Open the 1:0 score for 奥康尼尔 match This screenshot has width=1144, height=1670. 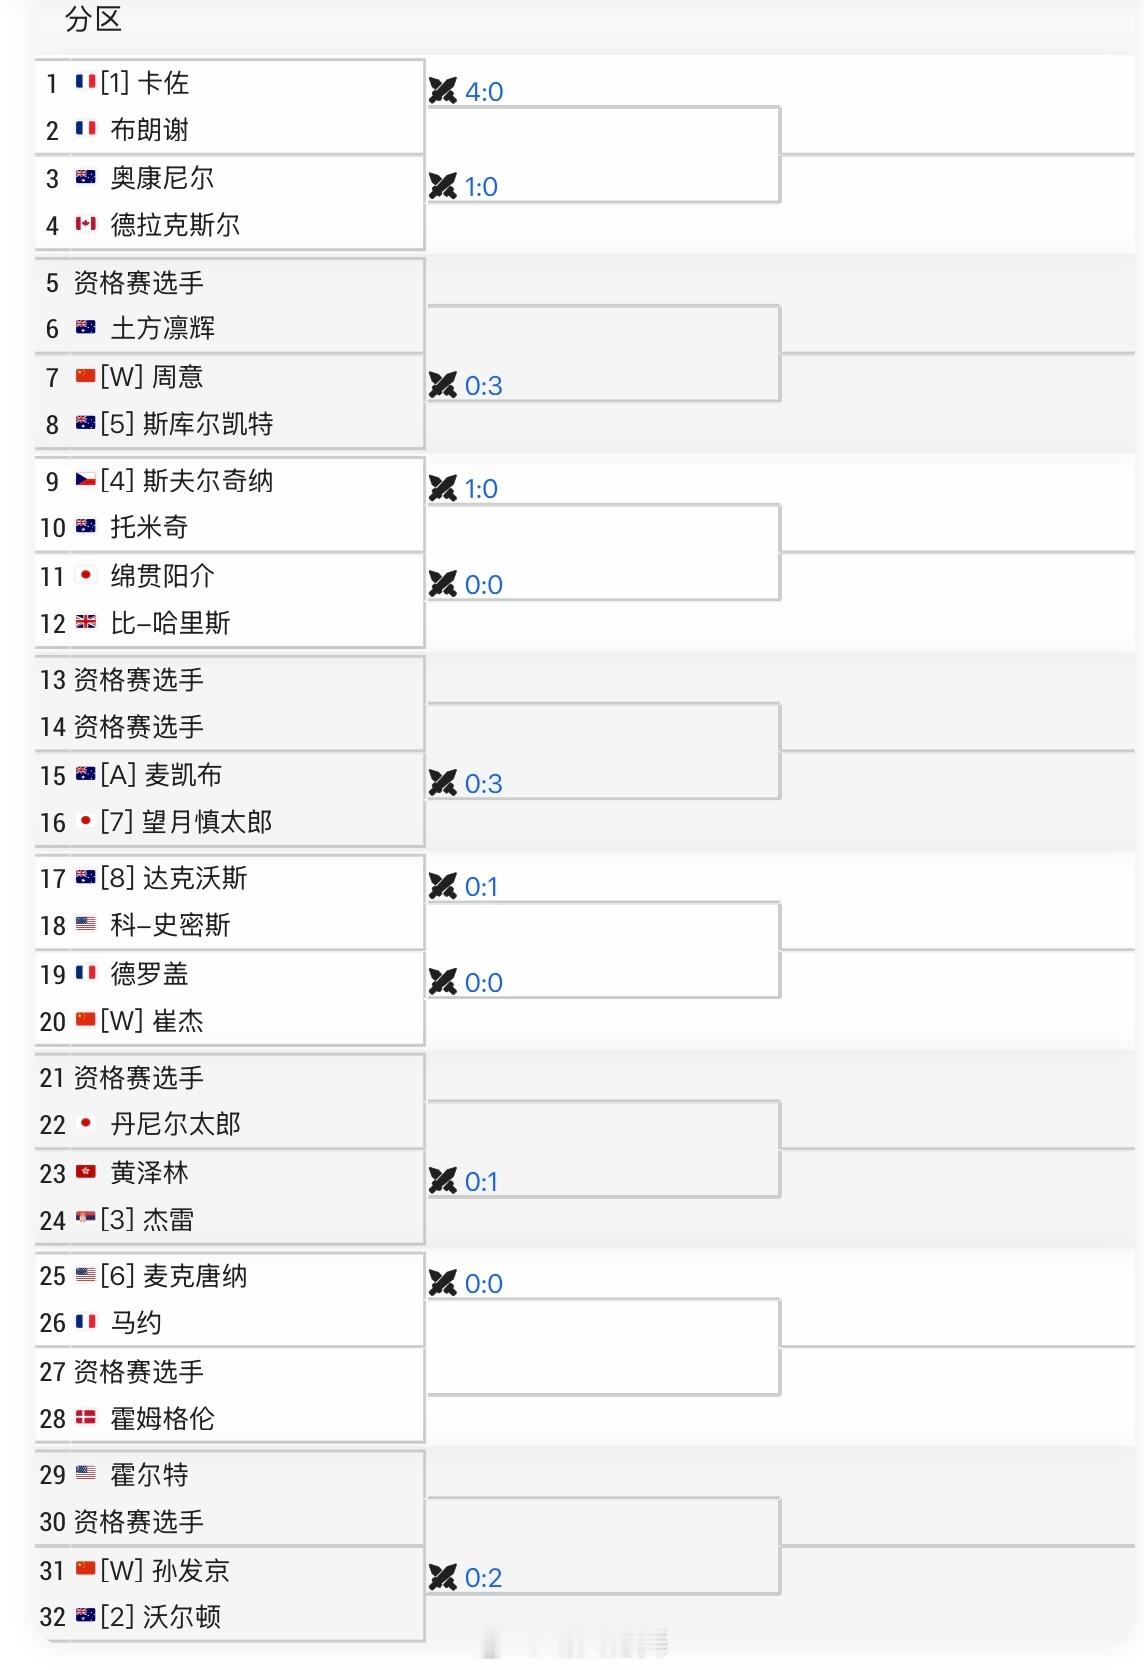tap(481, 187)
